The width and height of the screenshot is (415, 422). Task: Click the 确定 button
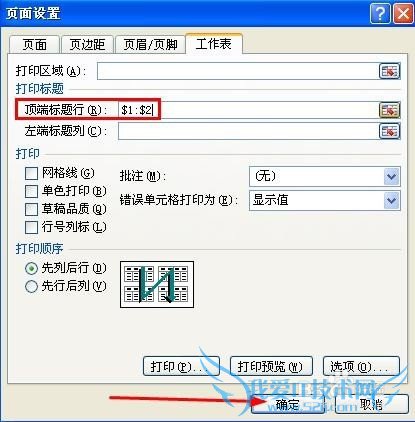[288, 404]
